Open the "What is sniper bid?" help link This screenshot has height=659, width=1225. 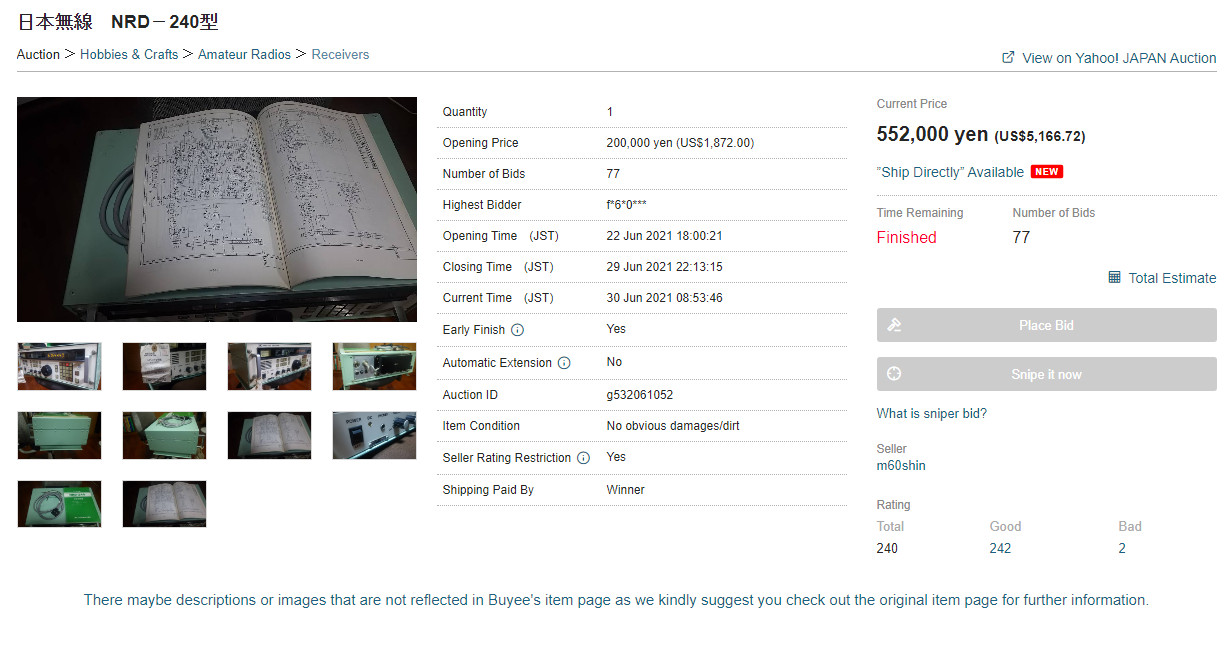[932, 414]
